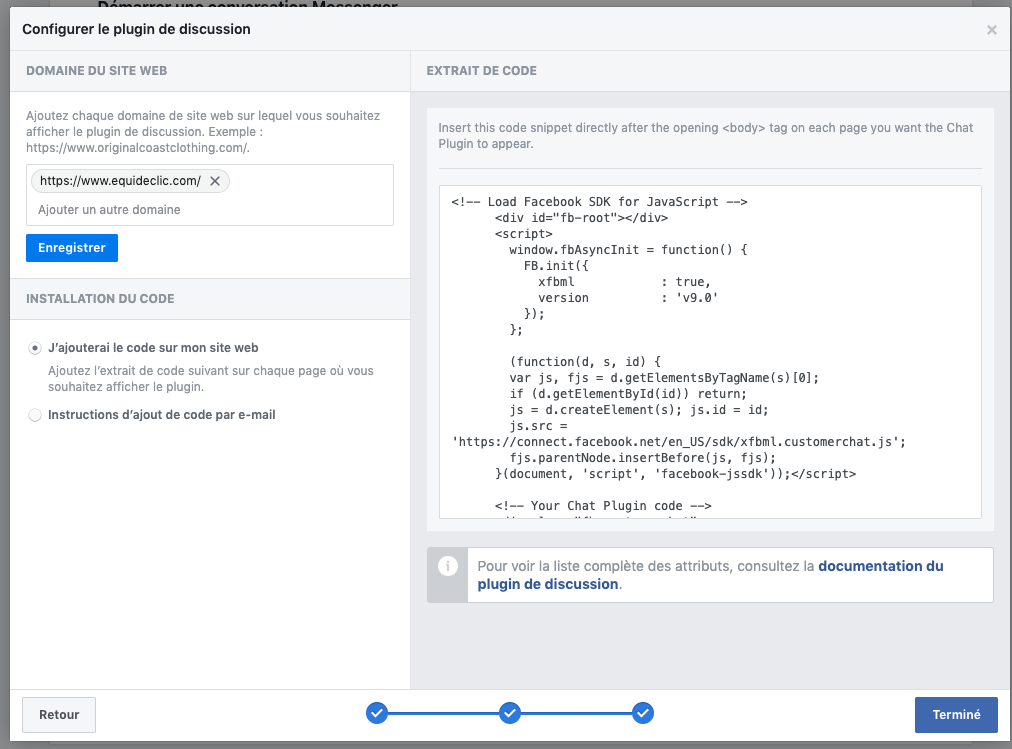Click the d.getElementsByTagName code line
The image size is (1012, 749).
coord(664,378)
